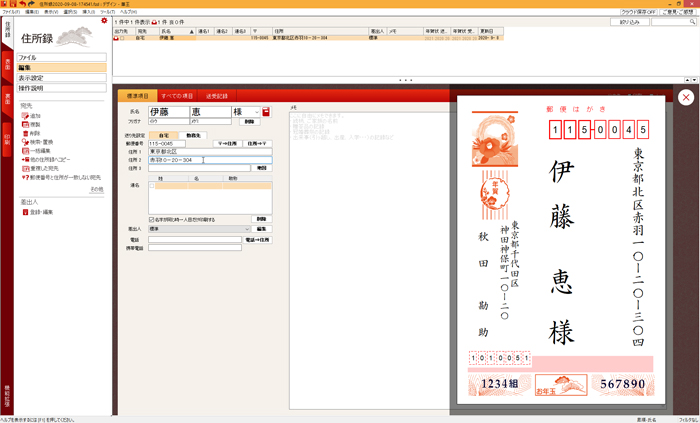The height and width of the screenshot is (423, 700).
Task: Open the ファイル(F) menu in menu bar
Action: pyautogui.click(x=11, y=11)
